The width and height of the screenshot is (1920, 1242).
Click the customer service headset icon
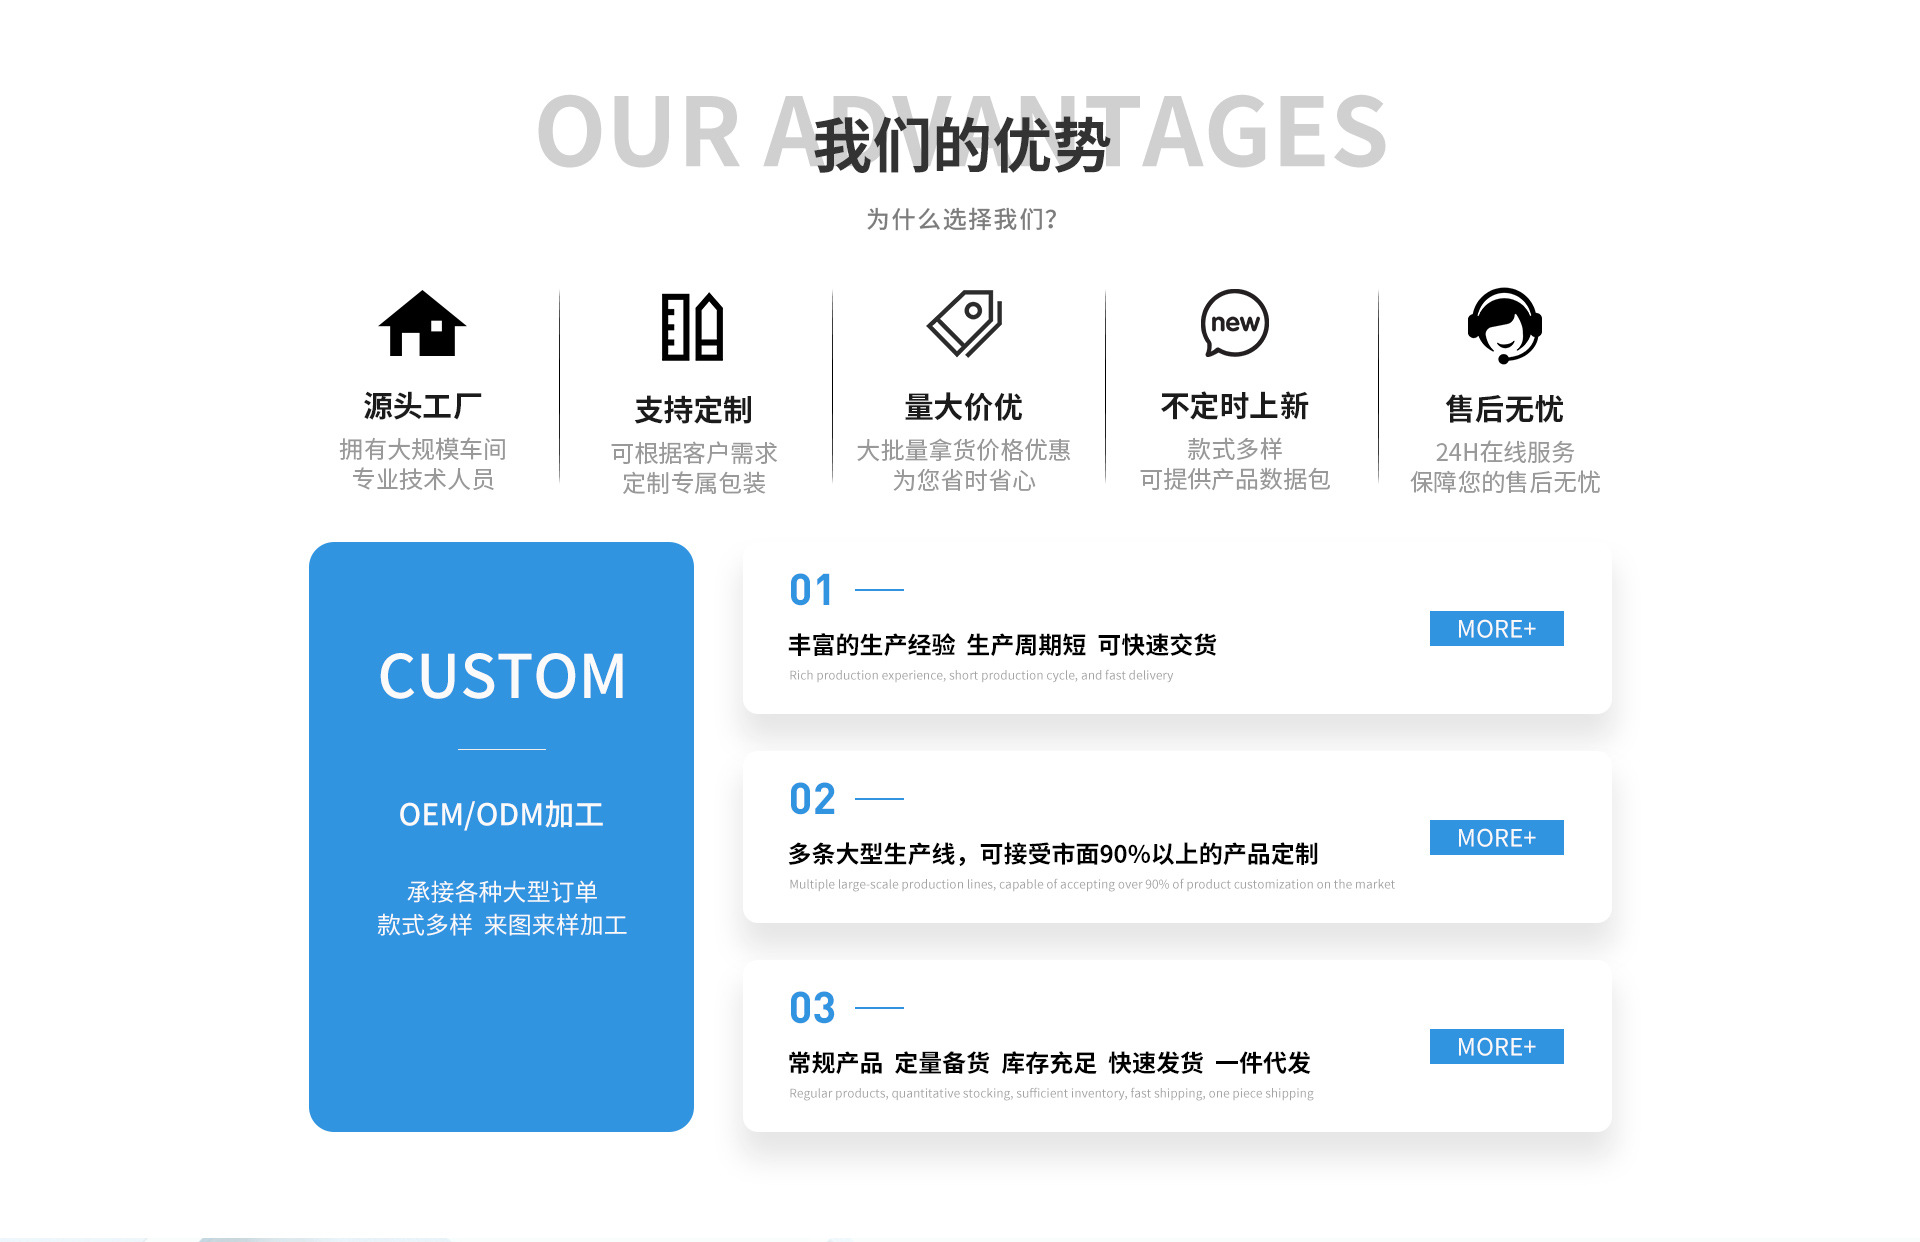[1505, 326]
